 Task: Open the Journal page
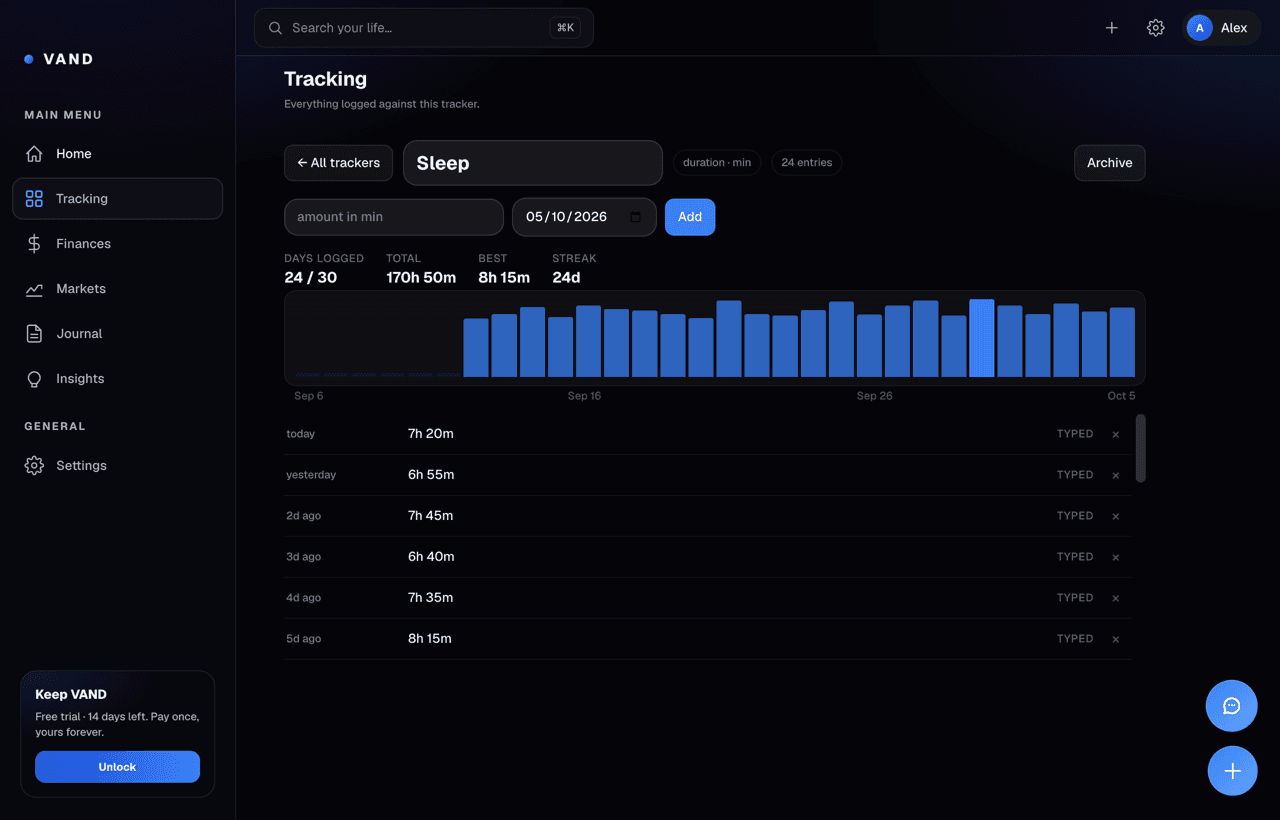pos(117,334)
